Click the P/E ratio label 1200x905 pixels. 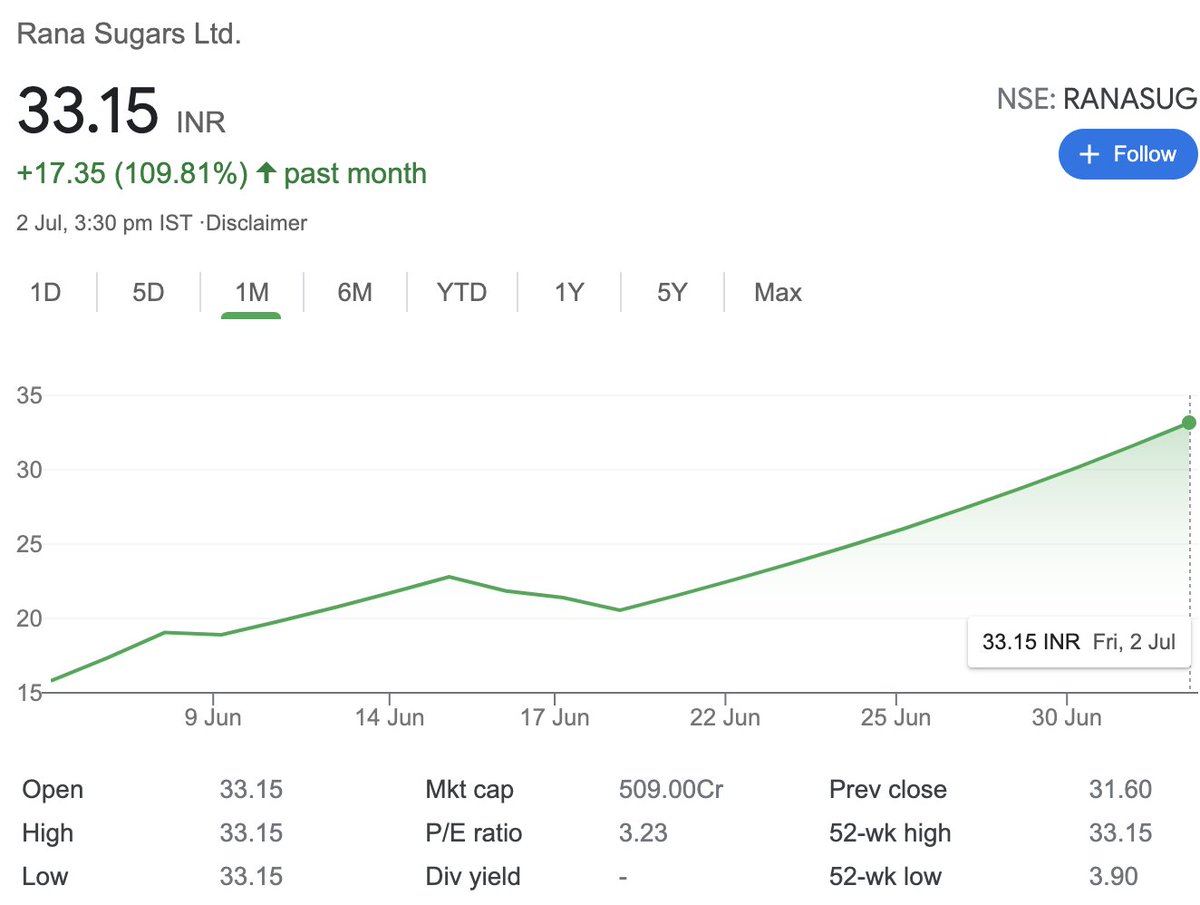point(473,833)
